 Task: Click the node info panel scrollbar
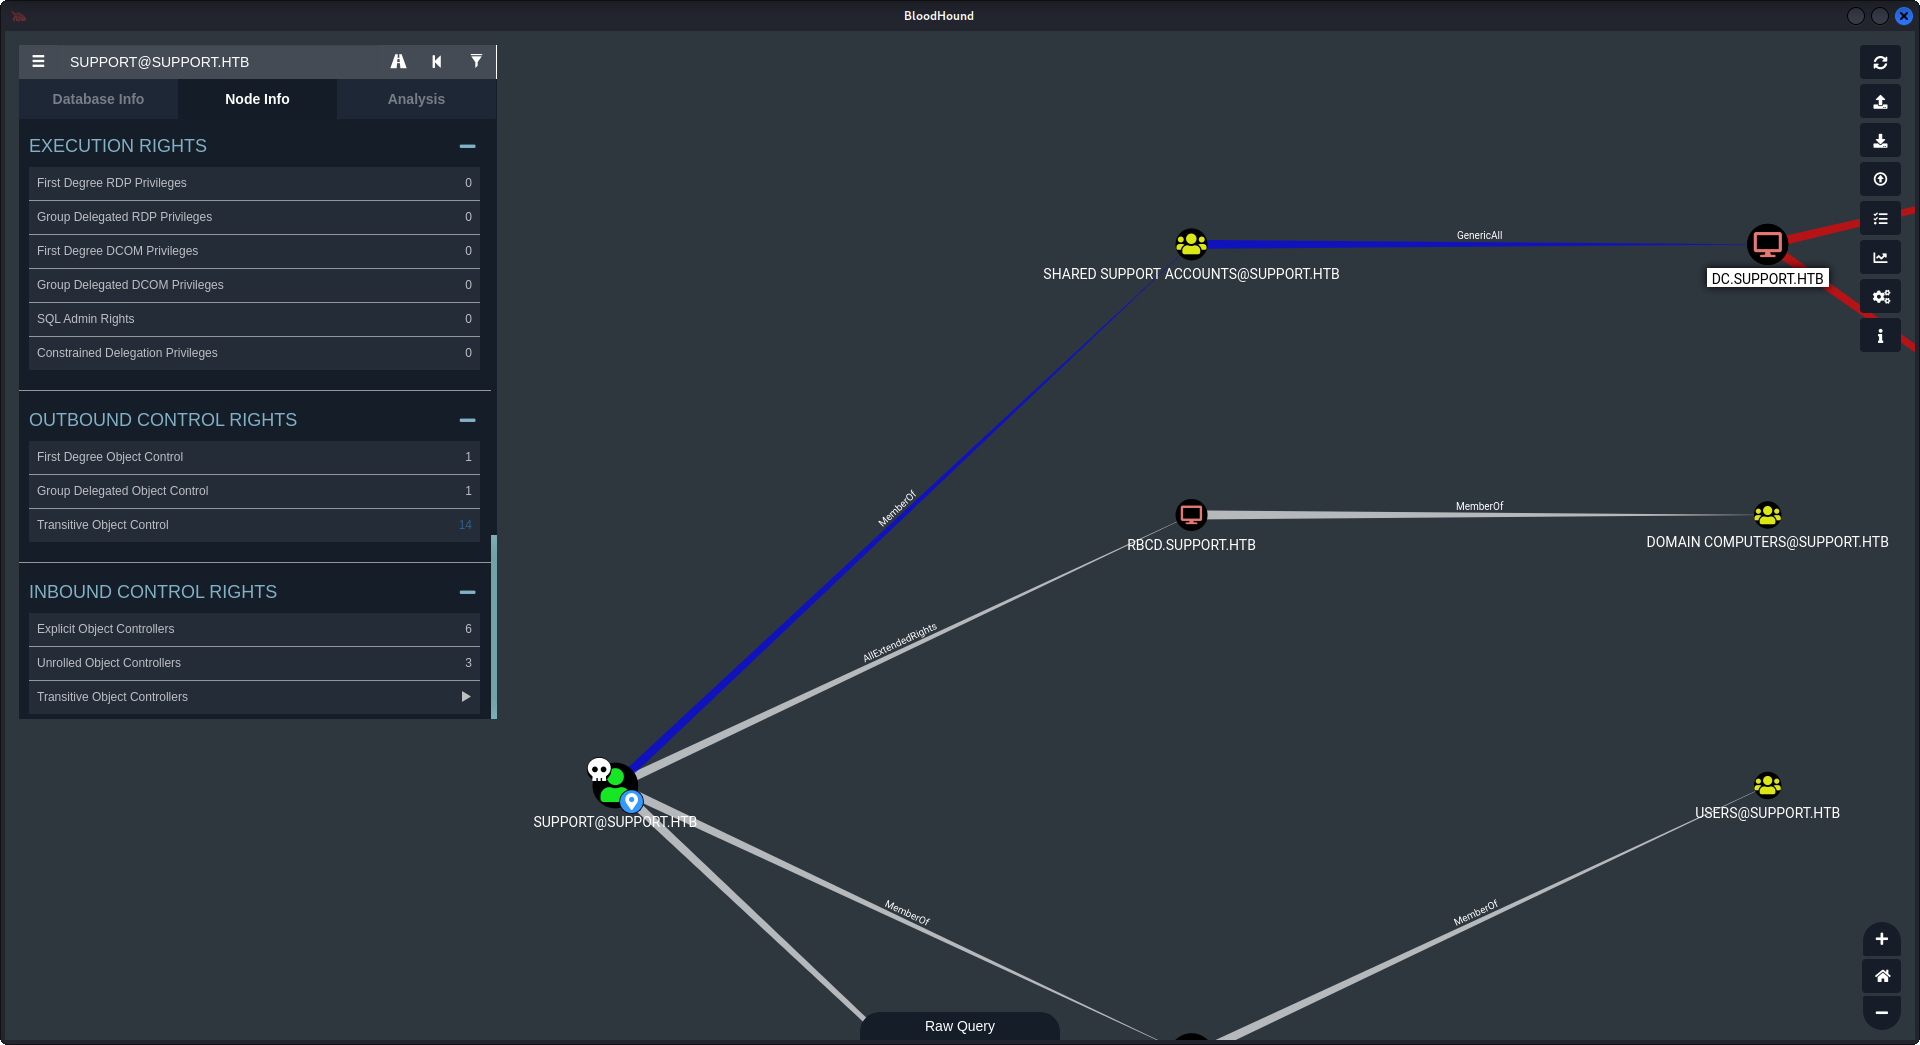pyautogui.click(x=494, y=627)
